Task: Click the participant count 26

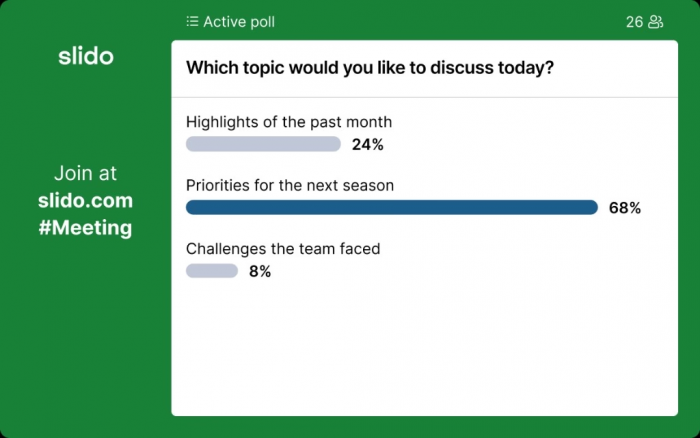Action: click(634, 21)
